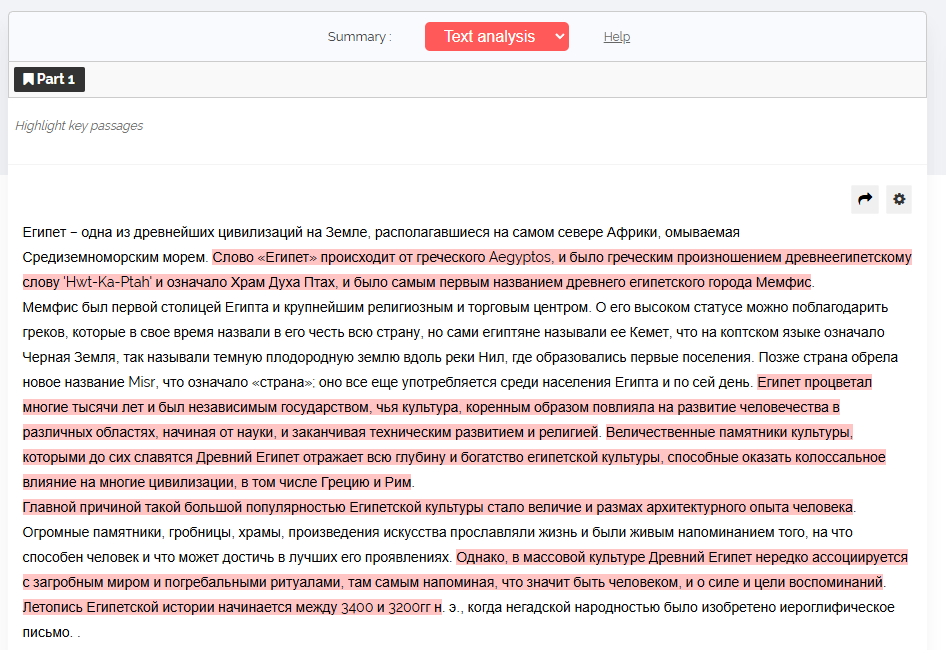Click highlighted sentence starting 'Однако, в массовой культуре'

(x=465, y=570)
